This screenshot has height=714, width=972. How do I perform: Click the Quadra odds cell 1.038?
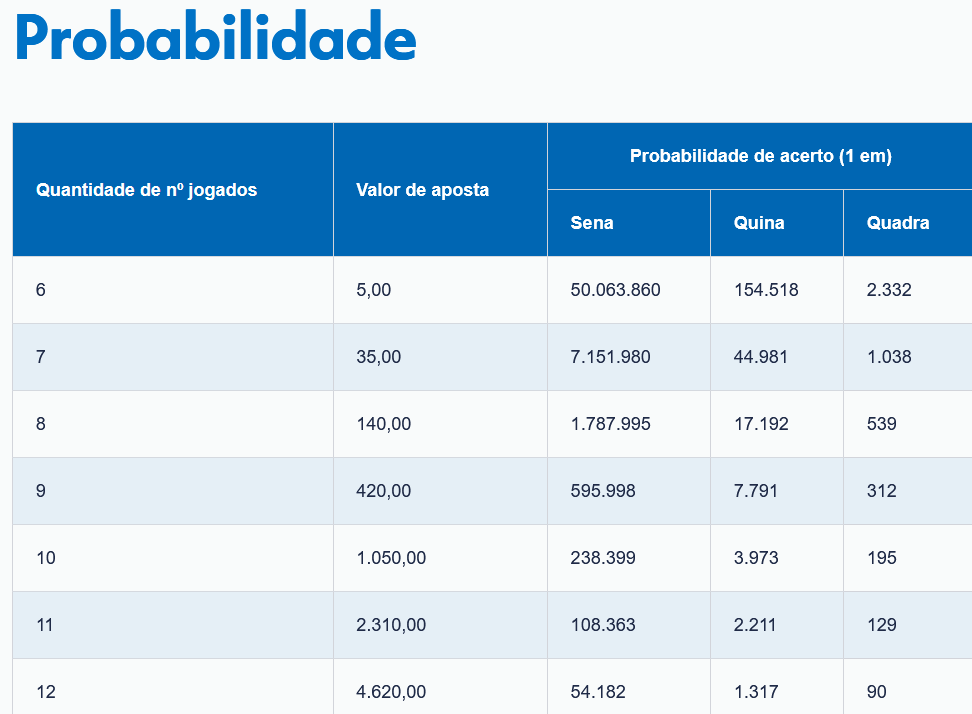(889, 357)
